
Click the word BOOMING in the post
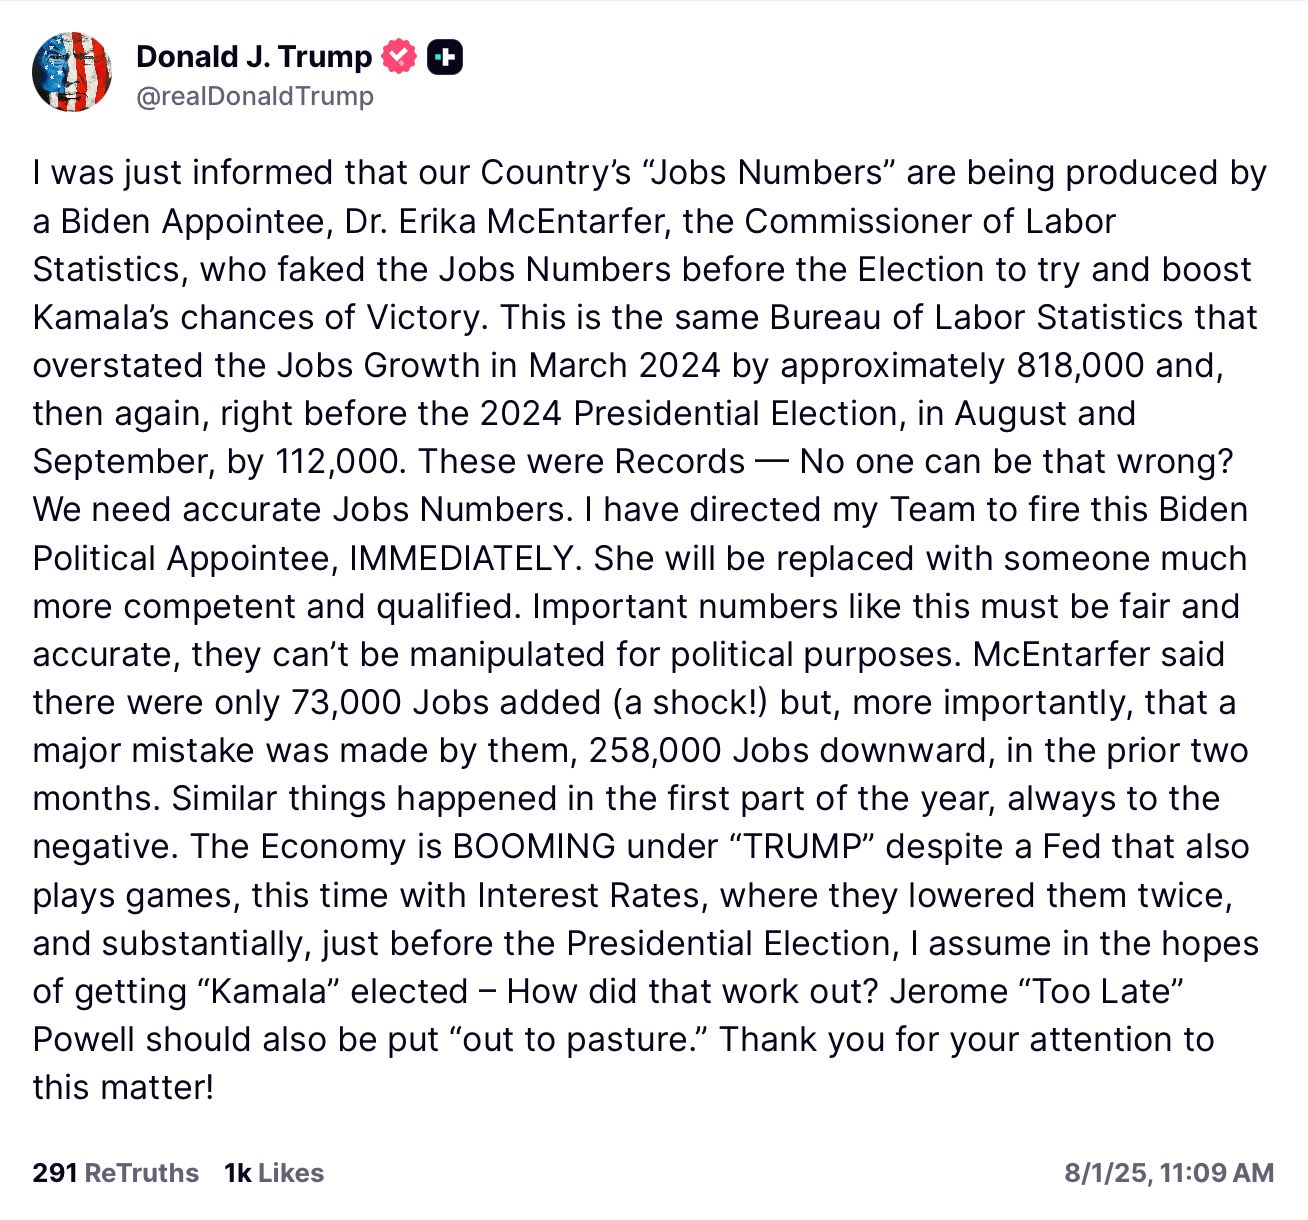point(534,846)
